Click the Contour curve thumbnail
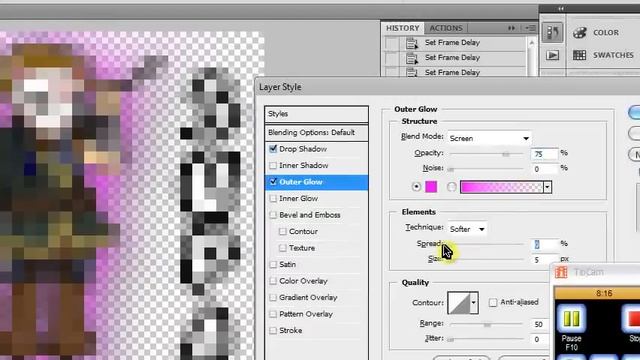Viewport: 640px width, 360px height. coord(459,302)
